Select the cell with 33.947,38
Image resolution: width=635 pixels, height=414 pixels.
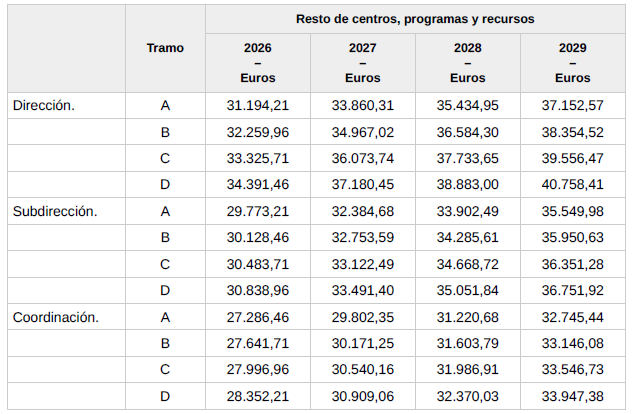click(572, 397)
